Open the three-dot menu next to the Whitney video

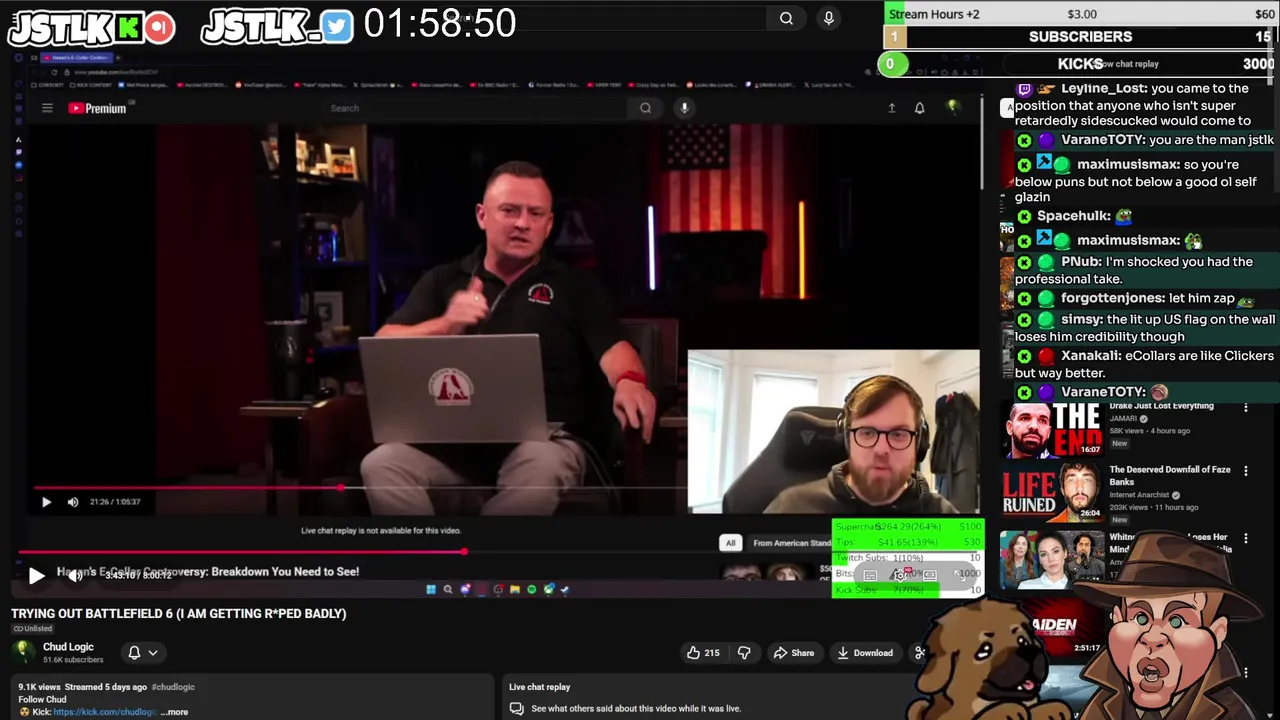tap(1245, 538)
